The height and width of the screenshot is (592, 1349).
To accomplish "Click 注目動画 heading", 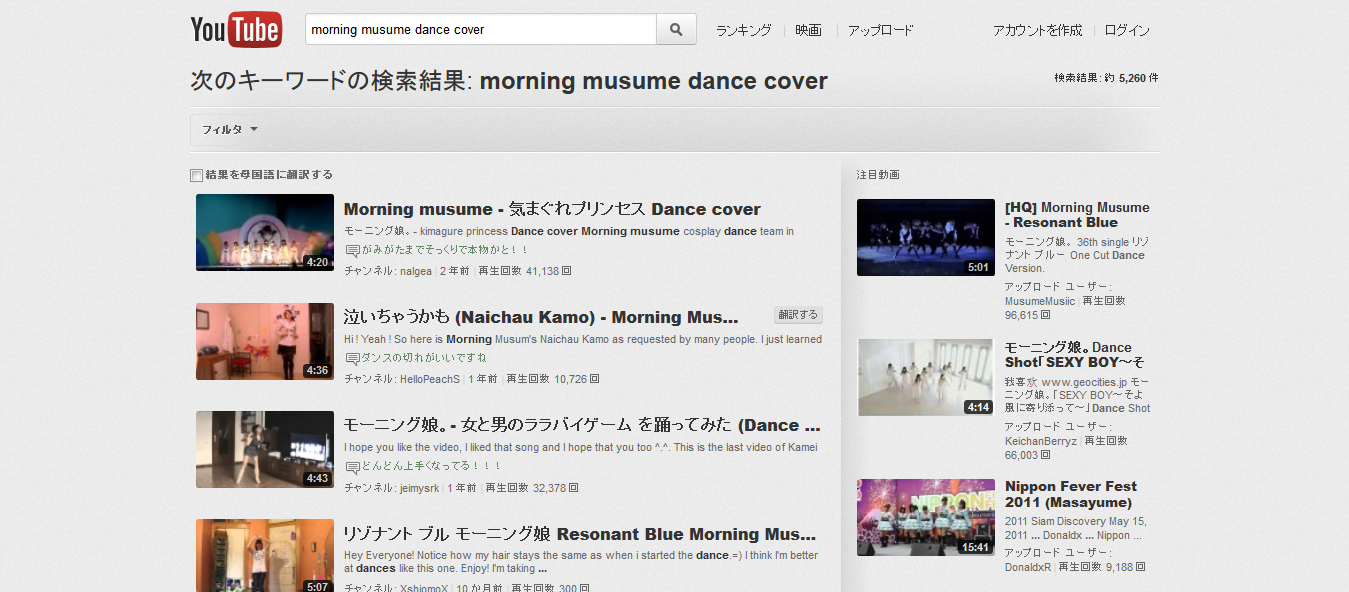I will (878, 175).
